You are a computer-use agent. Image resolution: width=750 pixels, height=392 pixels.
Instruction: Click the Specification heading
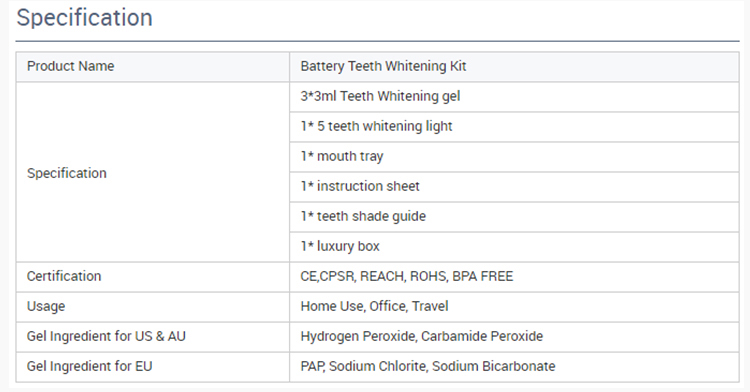point(85,18)
